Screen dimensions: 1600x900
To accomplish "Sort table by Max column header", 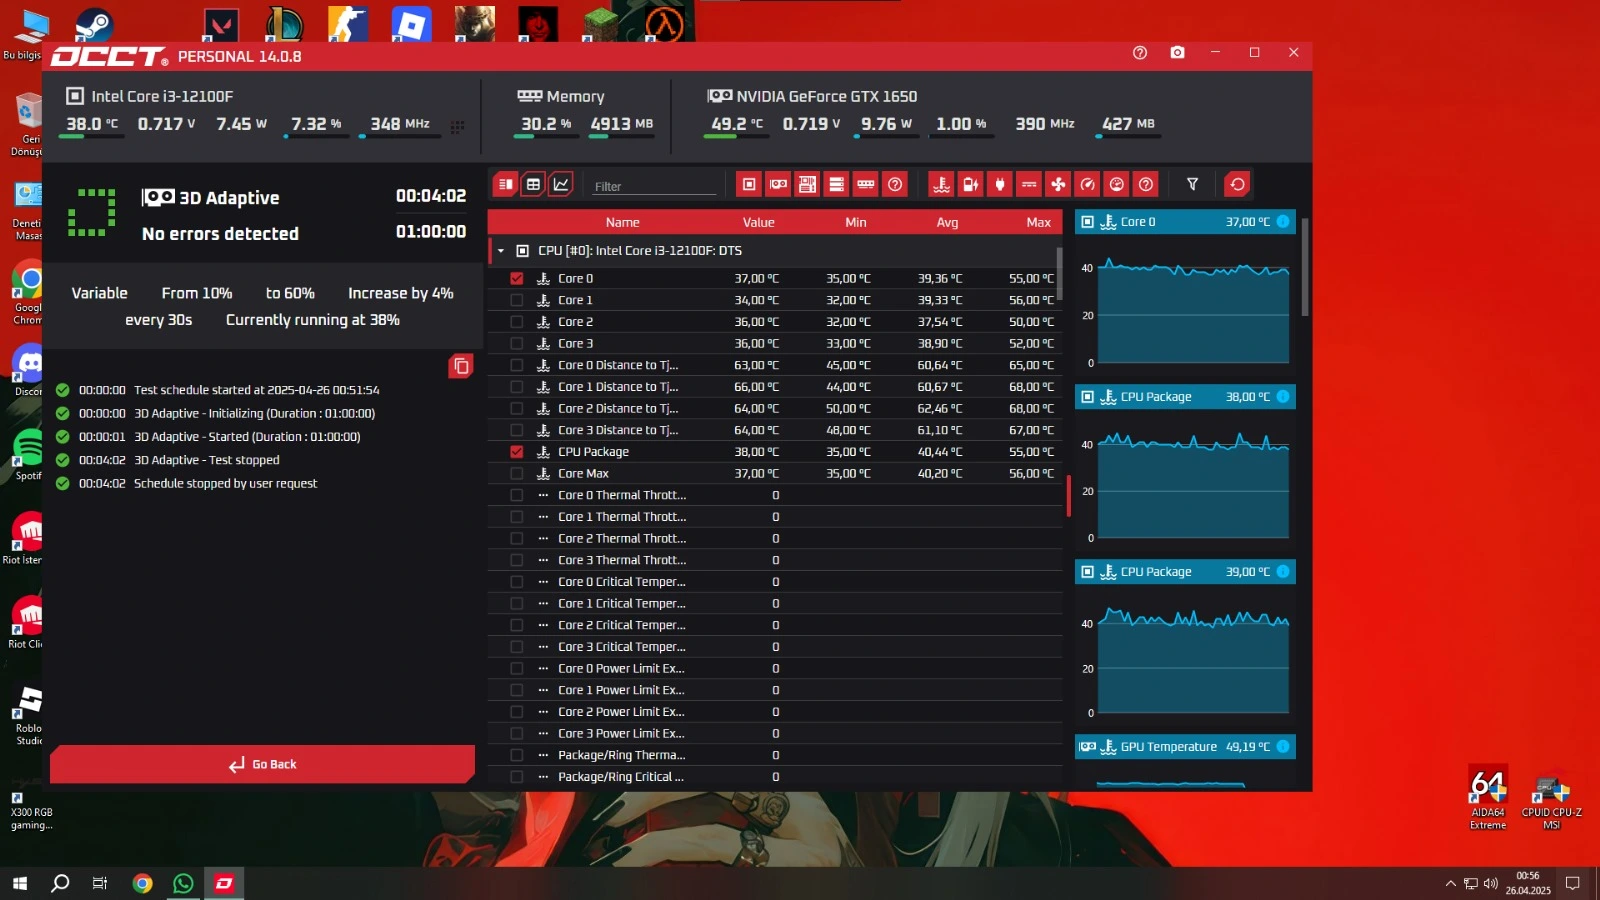I will (1038, 222).
